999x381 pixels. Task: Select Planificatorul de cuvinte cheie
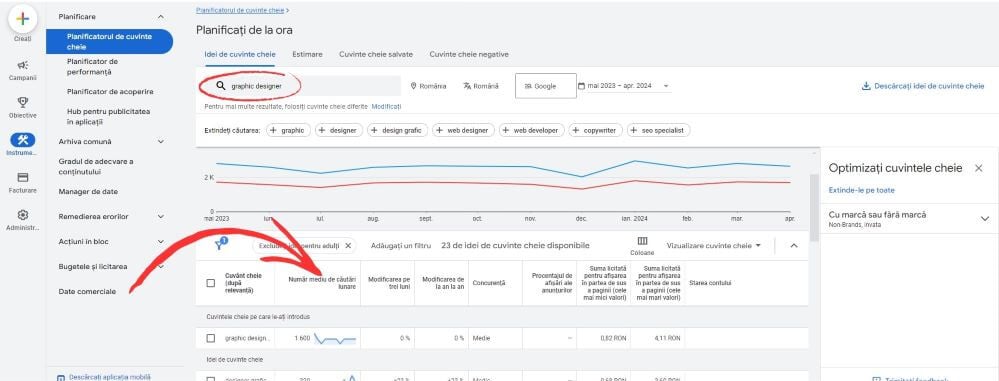(109, 41)
